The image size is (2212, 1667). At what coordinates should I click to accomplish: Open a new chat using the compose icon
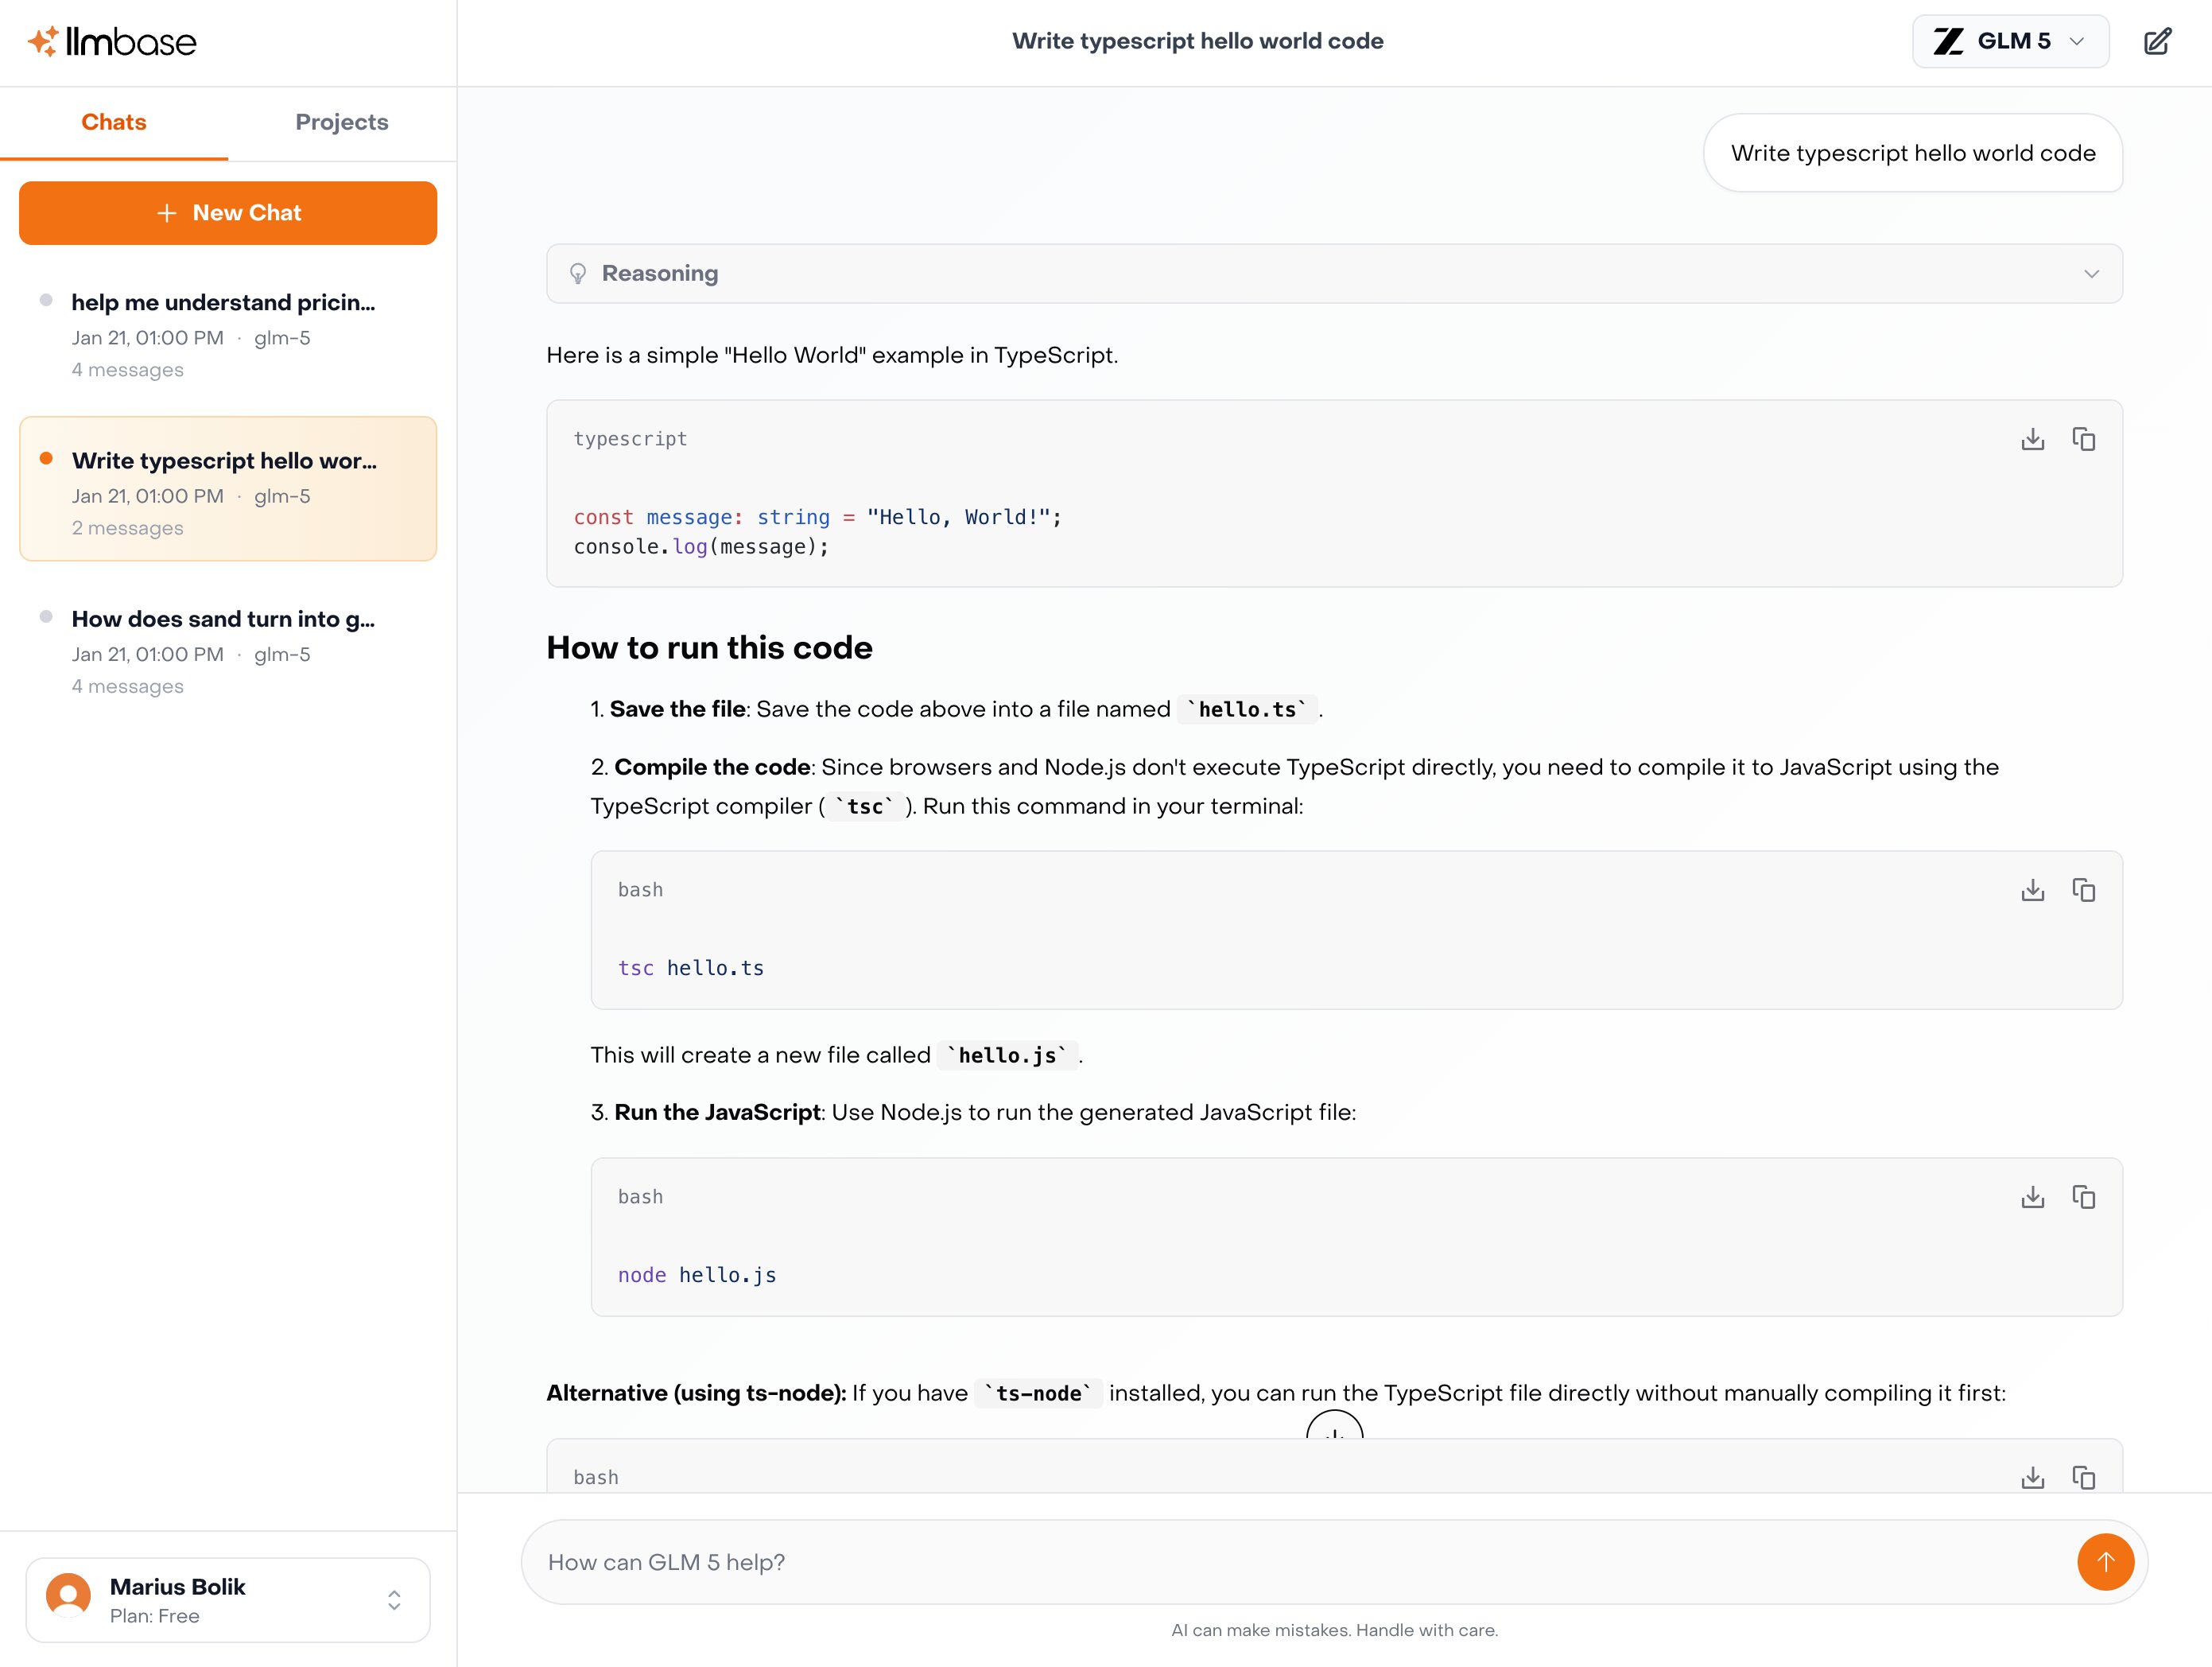pyautogui.click(x=2158, y=41)
